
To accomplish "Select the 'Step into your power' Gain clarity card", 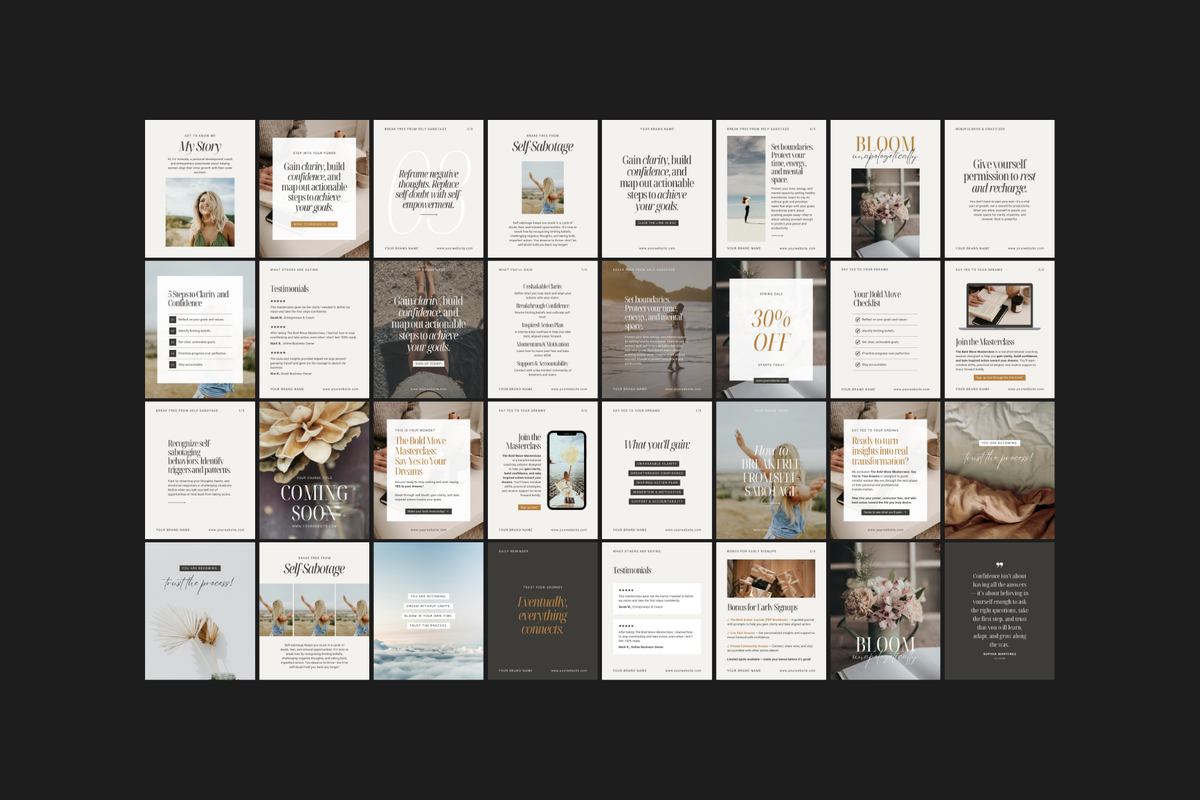I will 314,189.
